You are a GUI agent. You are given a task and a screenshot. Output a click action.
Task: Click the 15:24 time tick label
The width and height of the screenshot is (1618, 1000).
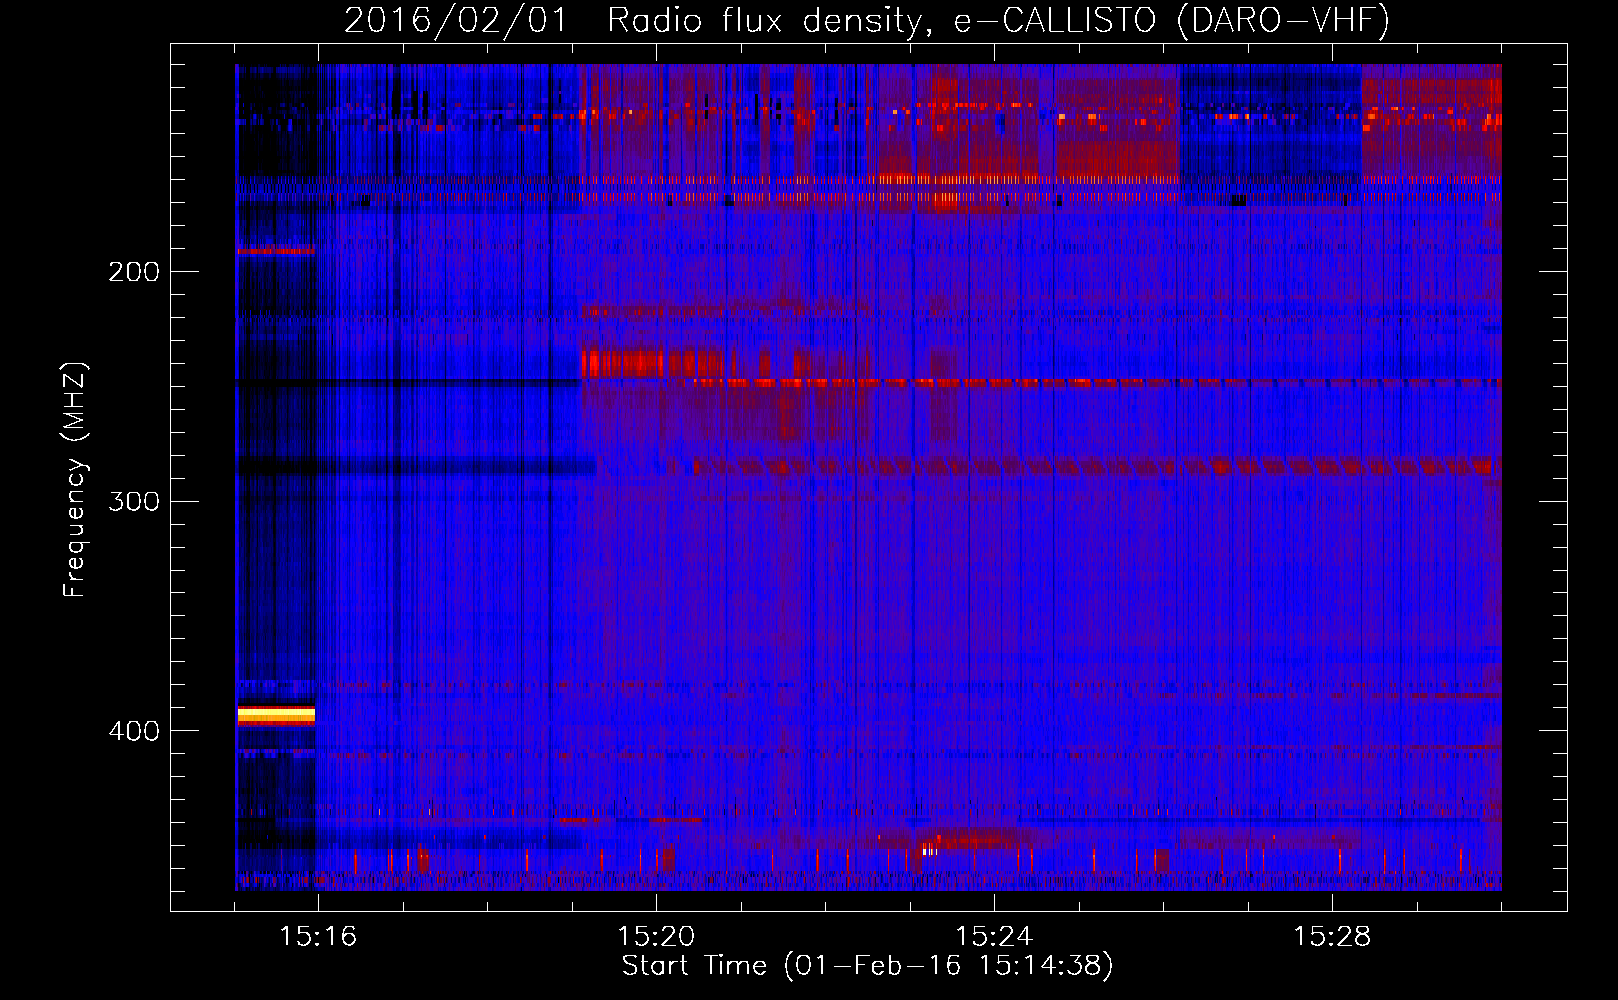(994, 936)
